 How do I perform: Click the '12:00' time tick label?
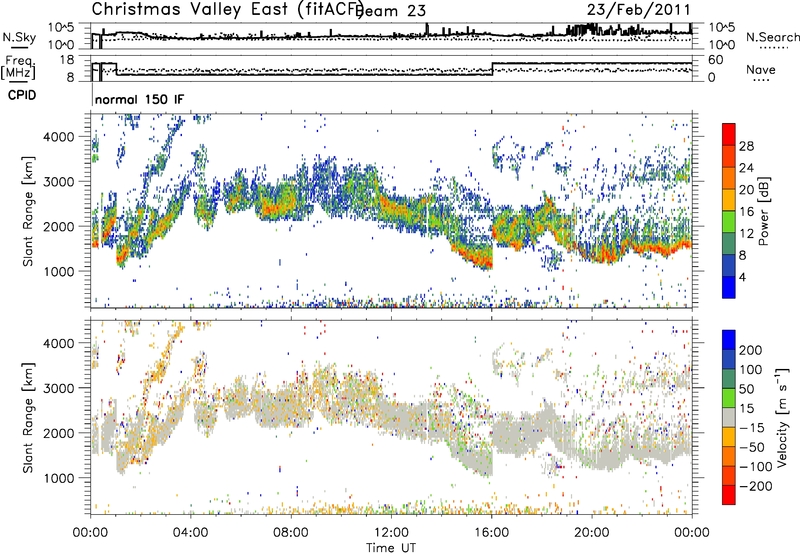[391, 533]
